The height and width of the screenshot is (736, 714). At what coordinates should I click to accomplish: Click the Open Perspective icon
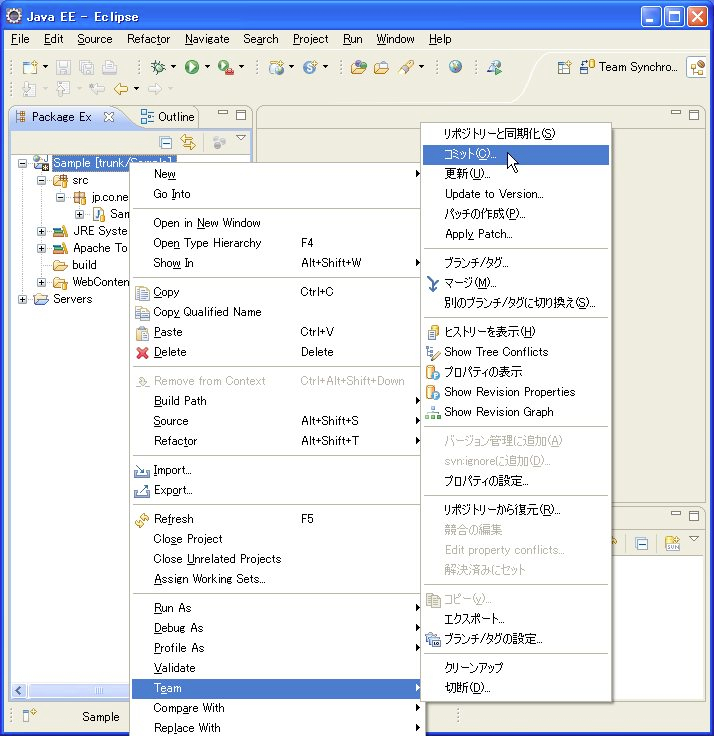[564, 67]
